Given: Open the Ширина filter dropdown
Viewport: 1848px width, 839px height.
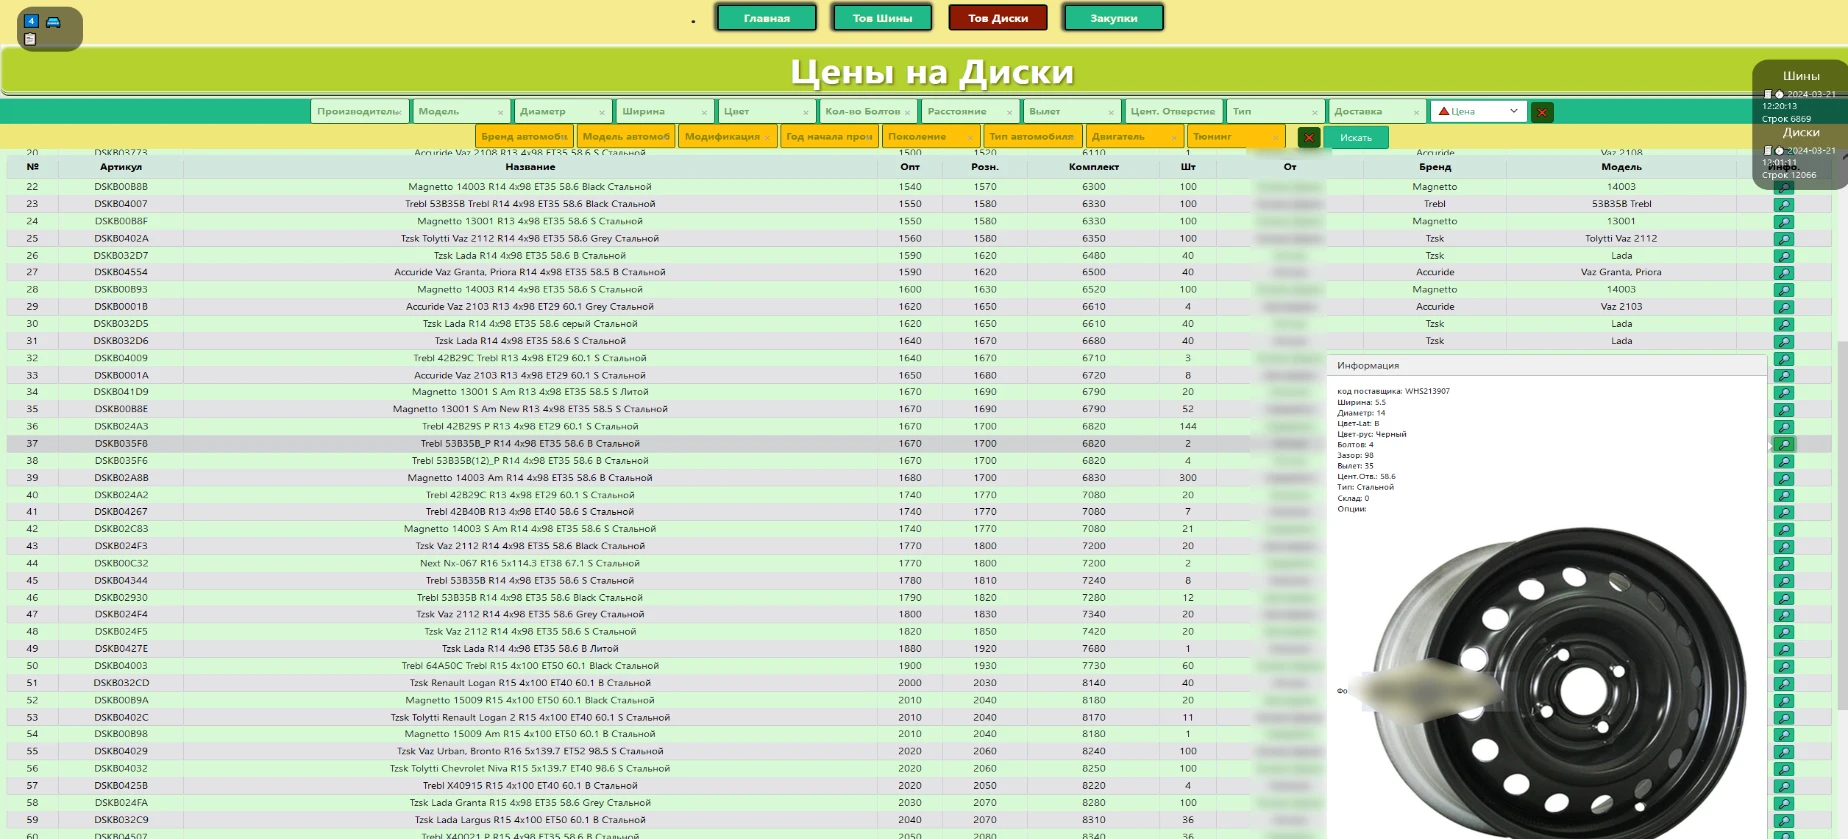Looking at the screenshot, I should (x=665, y=111).
